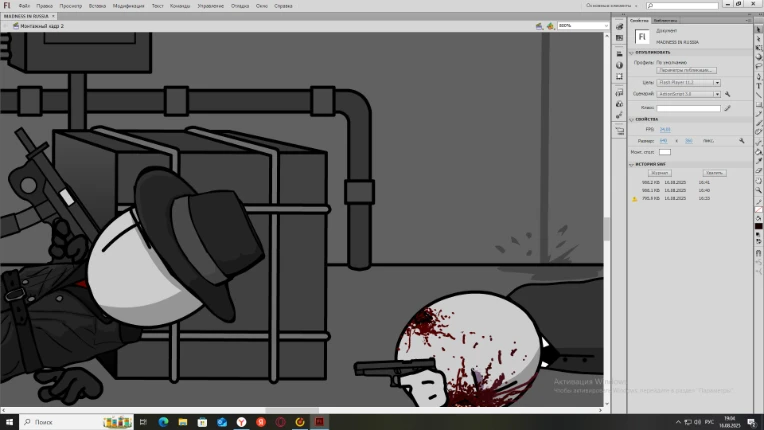The width and height of the screenshot is (764, 430).
Task: Click the edit class definition pencil icon
Action: click(x=727, y=108)
